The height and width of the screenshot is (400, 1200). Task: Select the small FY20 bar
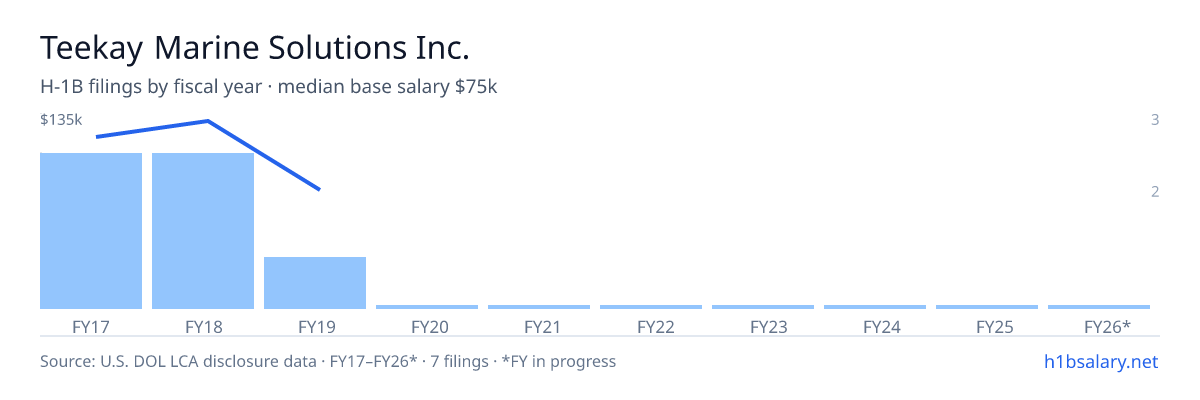pos(427,307)
